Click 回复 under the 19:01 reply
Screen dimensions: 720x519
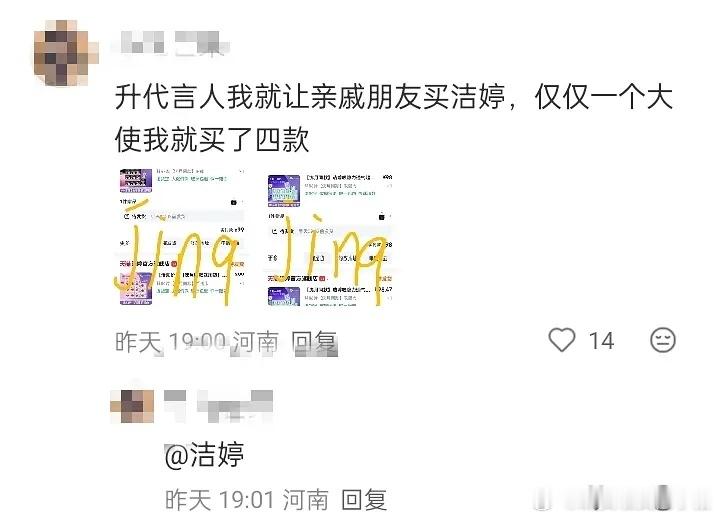[364, 500]
